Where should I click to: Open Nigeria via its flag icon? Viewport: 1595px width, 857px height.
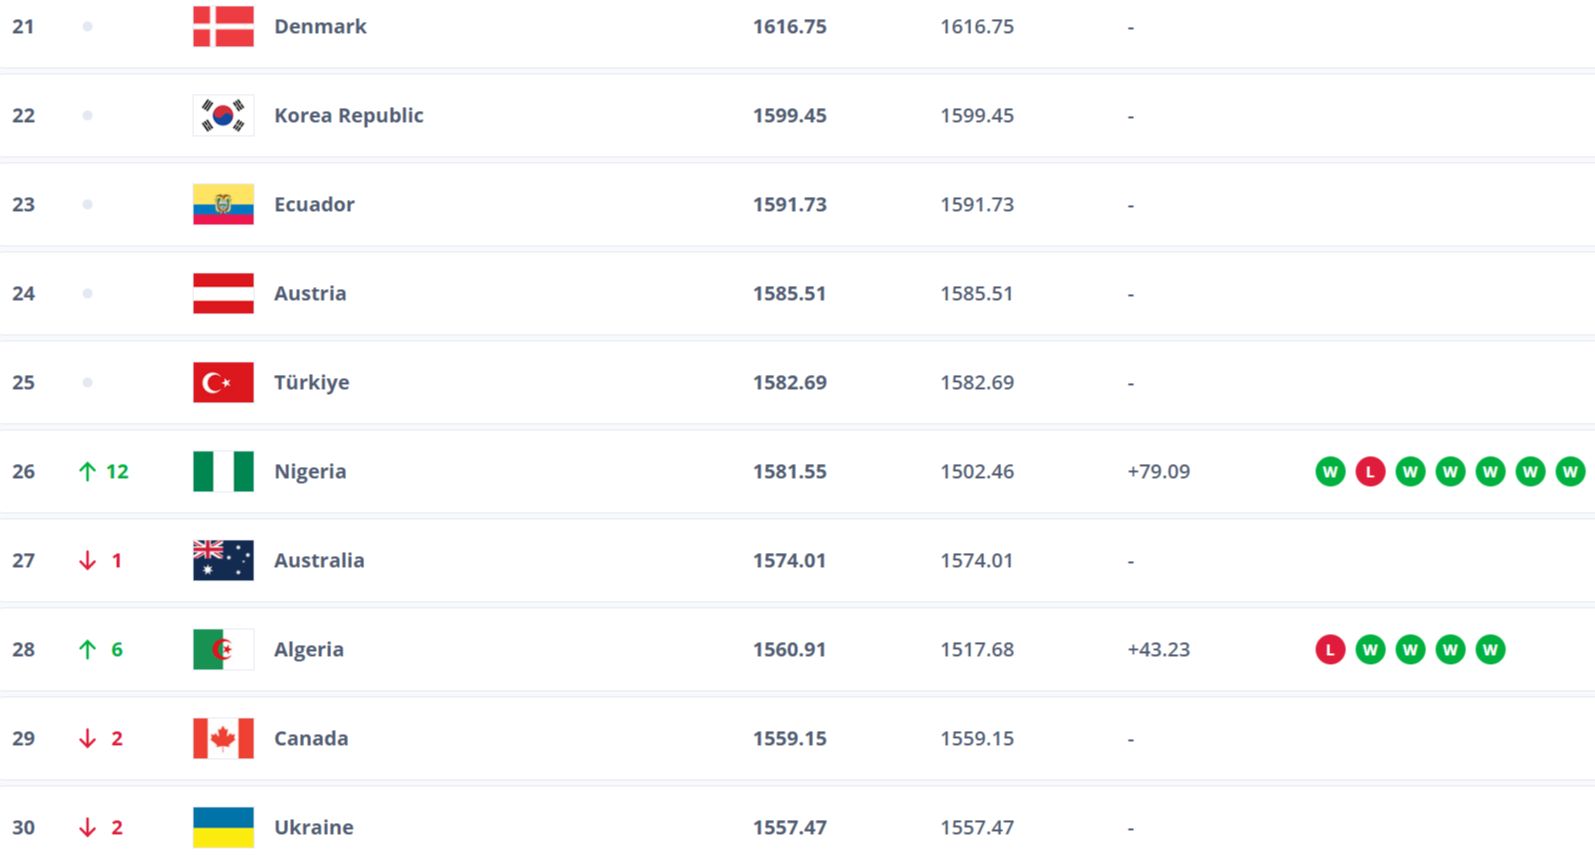pos(223,472)
